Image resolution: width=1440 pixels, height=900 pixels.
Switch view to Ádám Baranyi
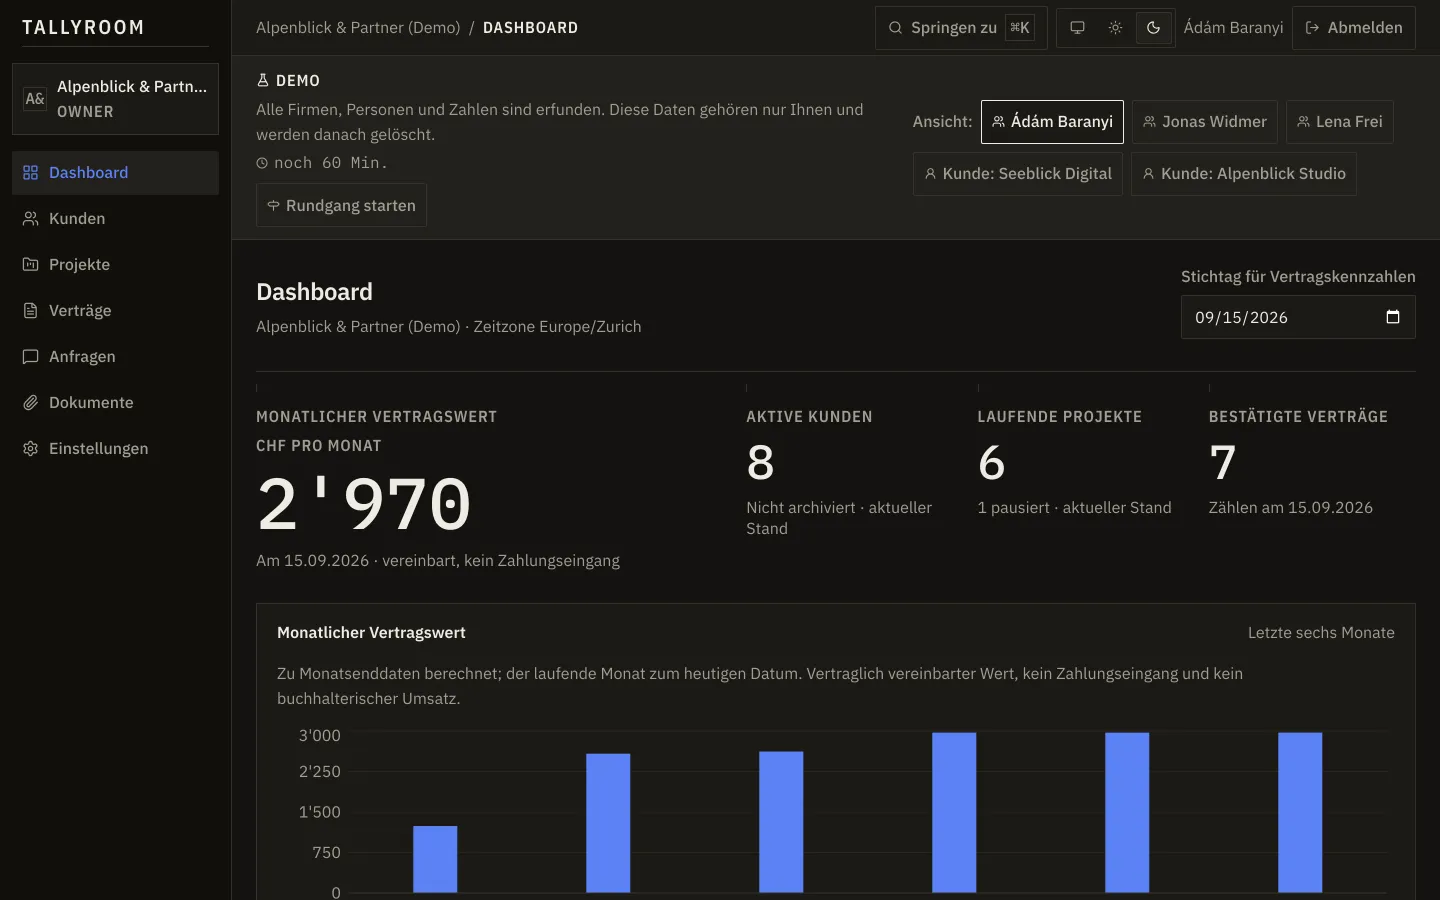tap(1052, 122)
